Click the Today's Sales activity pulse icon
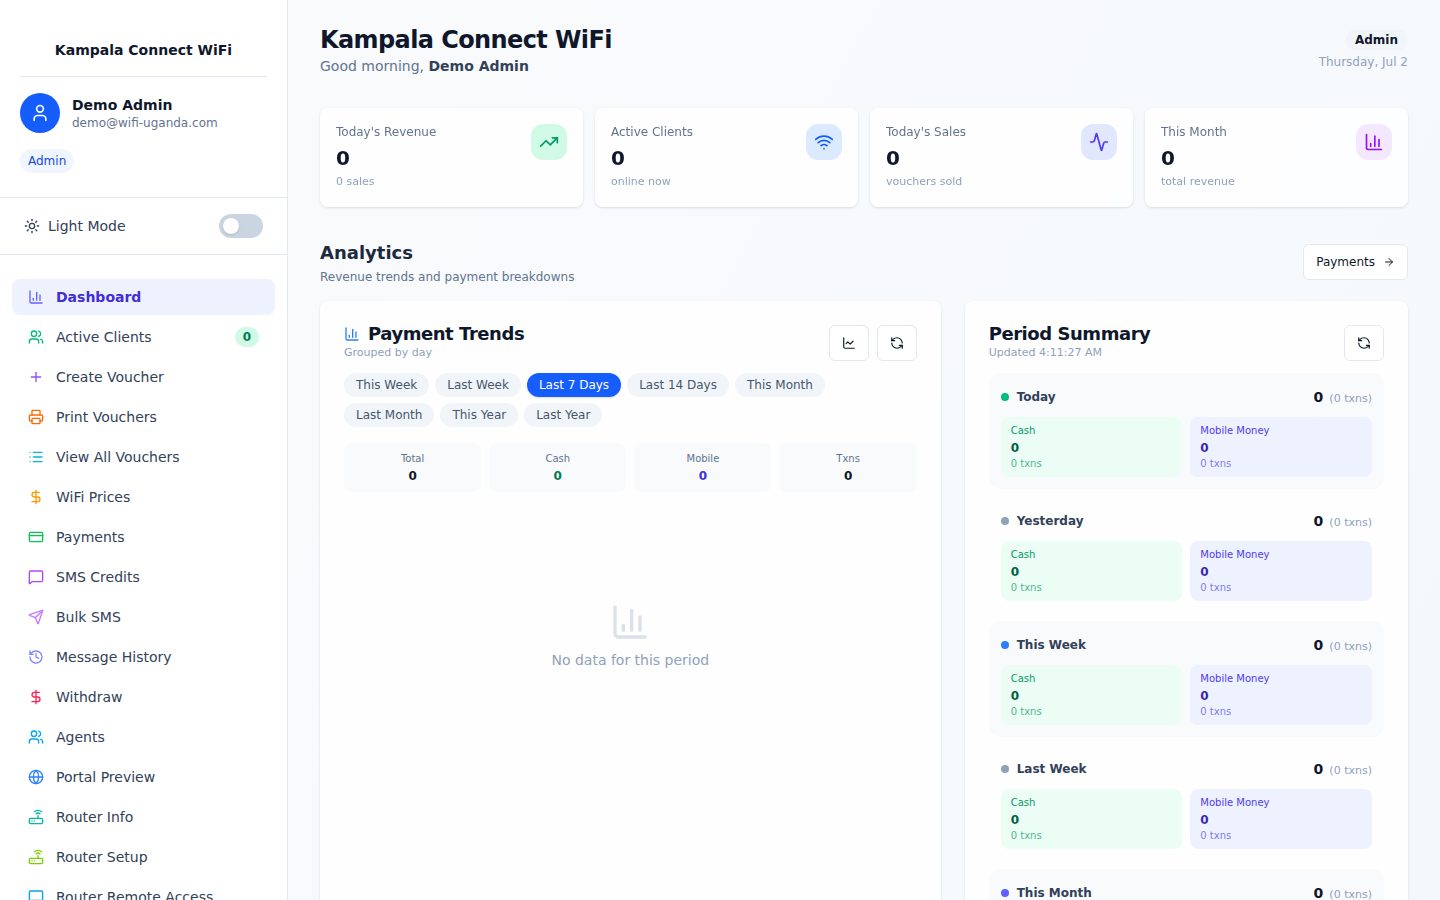This screenshot has width=1440, height=900. 1099,142
